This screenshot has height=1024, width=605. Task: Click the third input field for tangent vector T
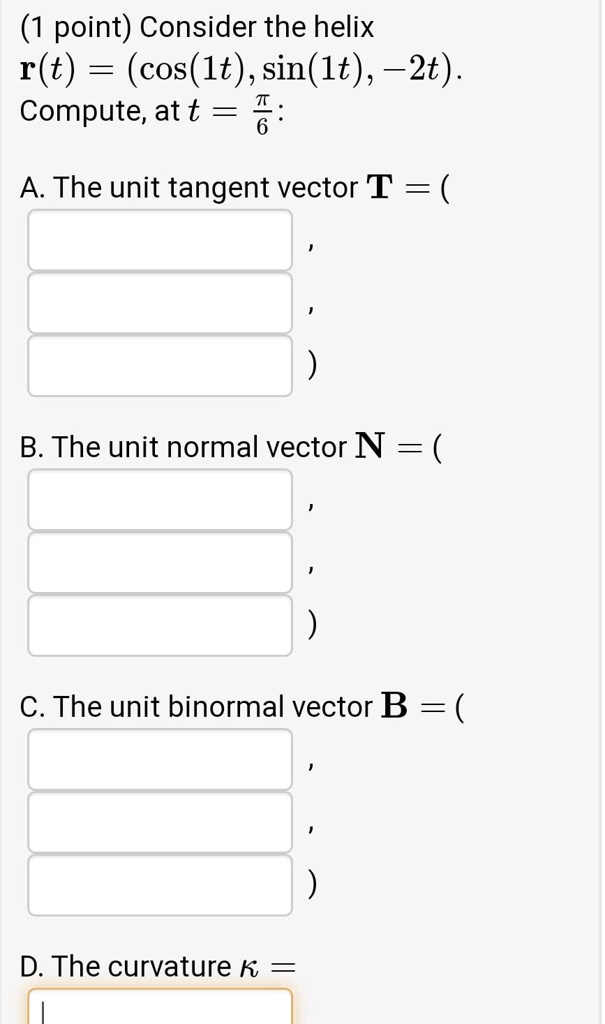click(x=160, y=364)
